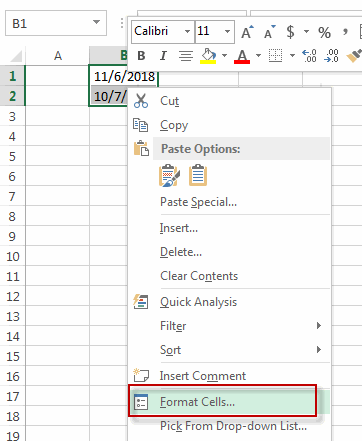Image resolution: width=362 pixels, height=441 pixels.
Task: Apply percent style format
Action: (x=324, y=32)
